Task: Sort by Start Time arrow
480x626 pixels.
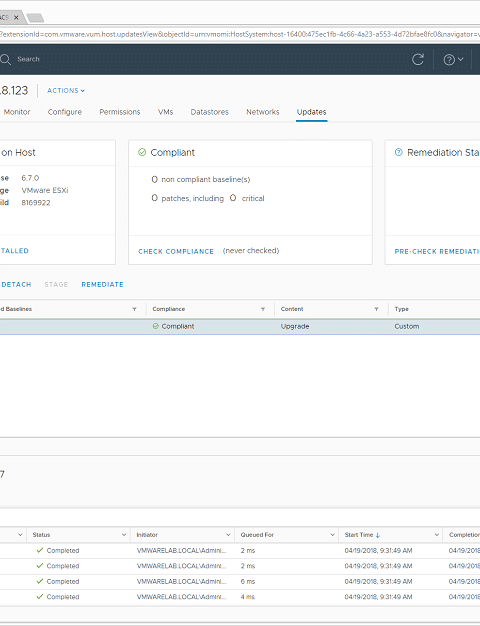Action: [378, 535]
